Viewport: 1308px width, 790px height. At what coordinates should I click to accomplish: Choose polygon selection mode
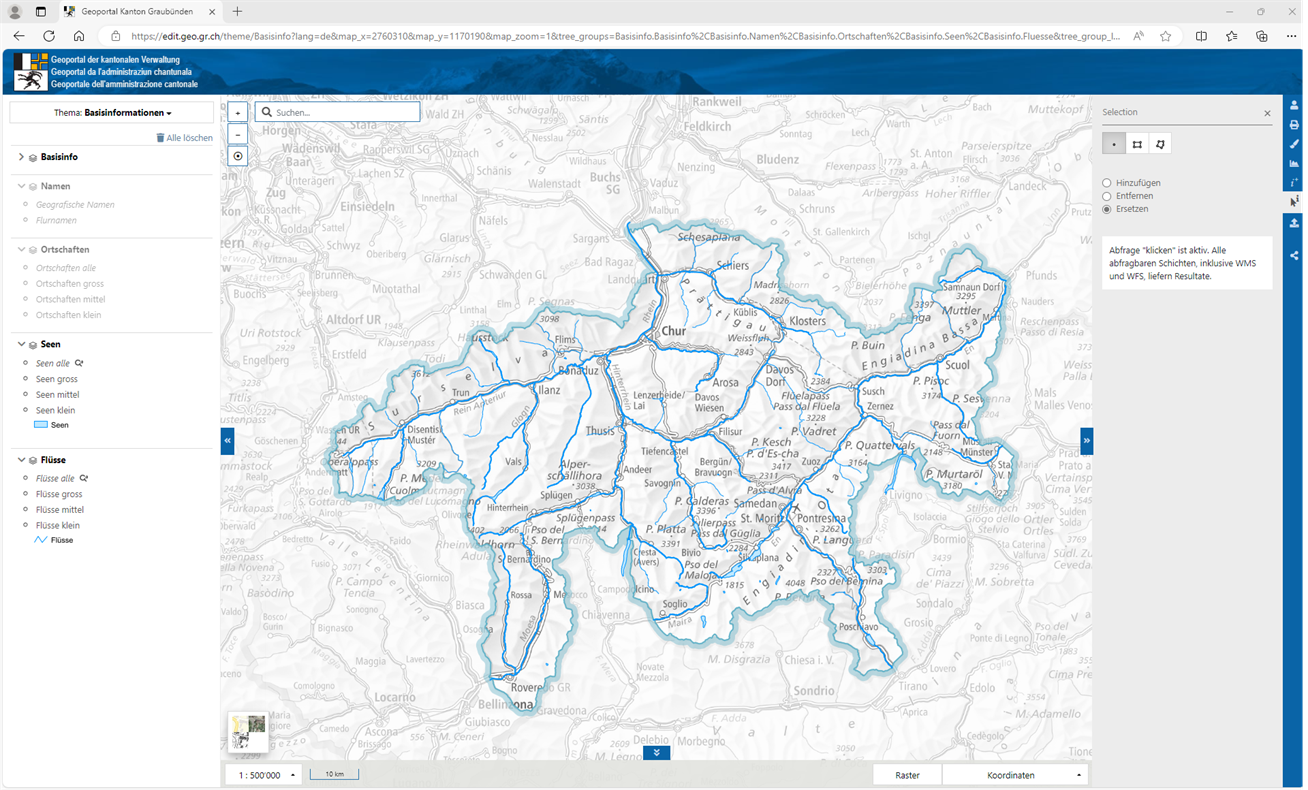point(1160,144)
